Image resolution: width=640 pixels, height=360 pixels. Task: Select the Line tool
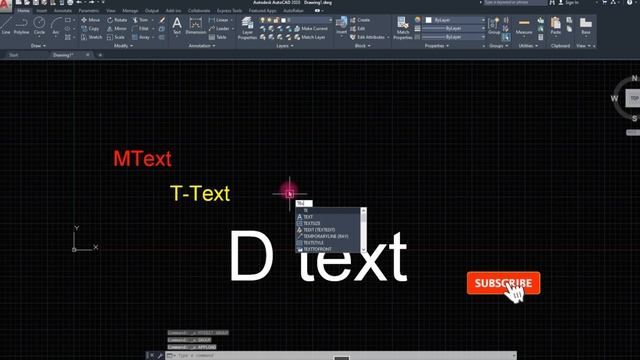coord(6,25)
